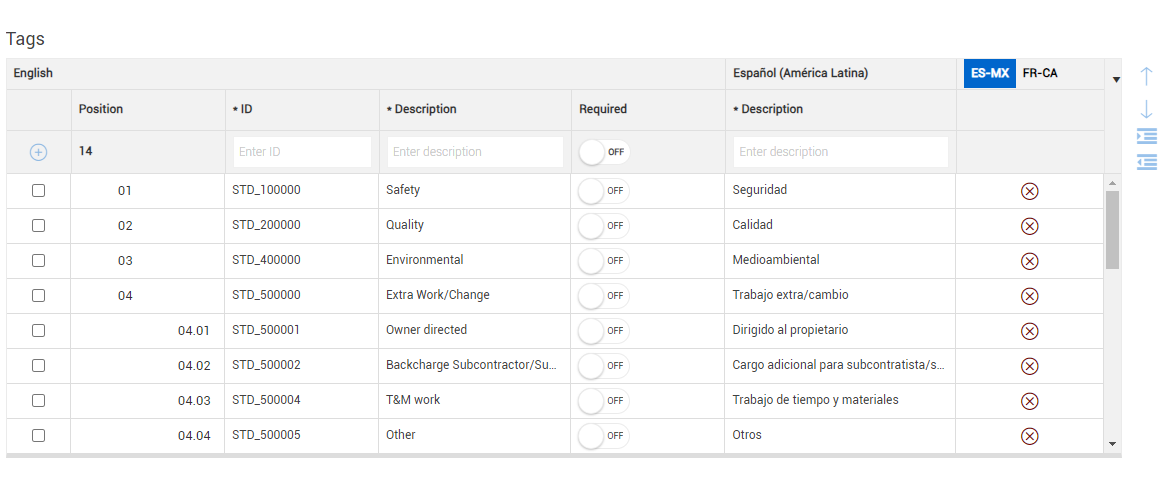Click the table scrollbar down arrow
Image resolution: width=1170 pixels, height=486 pixels.
click(x=1113, y=444)
